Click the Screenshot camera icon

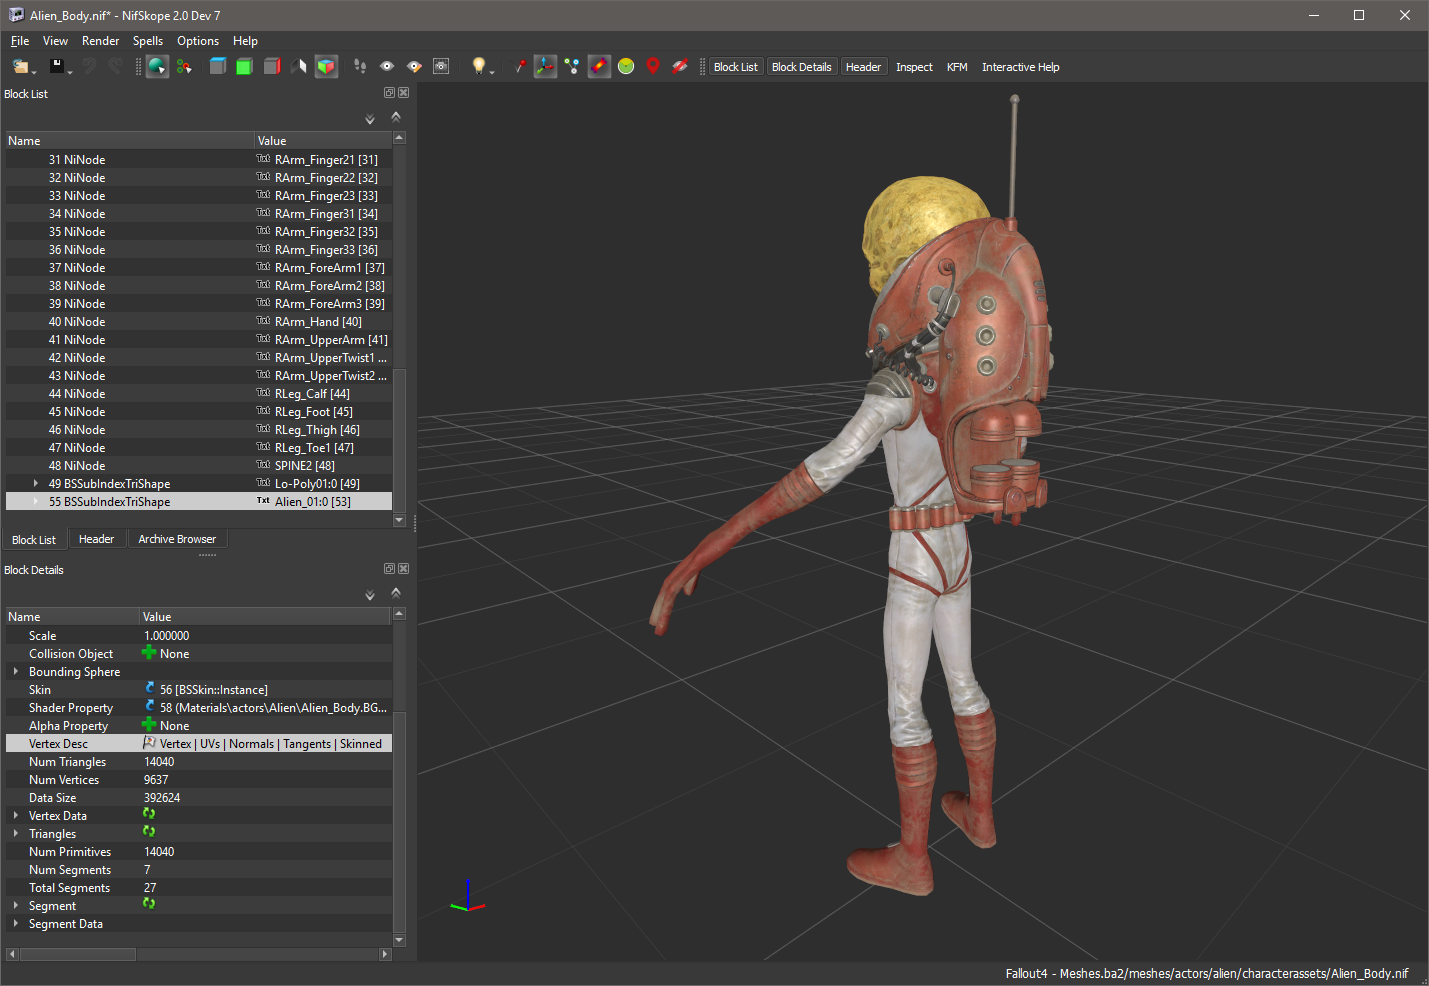click(441, 66)
